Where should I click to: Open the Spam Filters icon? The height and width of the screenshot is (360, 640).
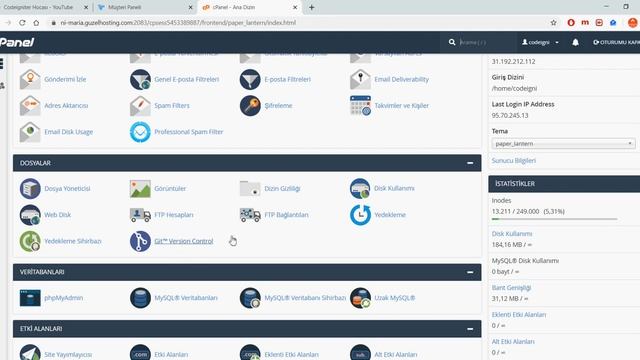[x=140, y=106]
